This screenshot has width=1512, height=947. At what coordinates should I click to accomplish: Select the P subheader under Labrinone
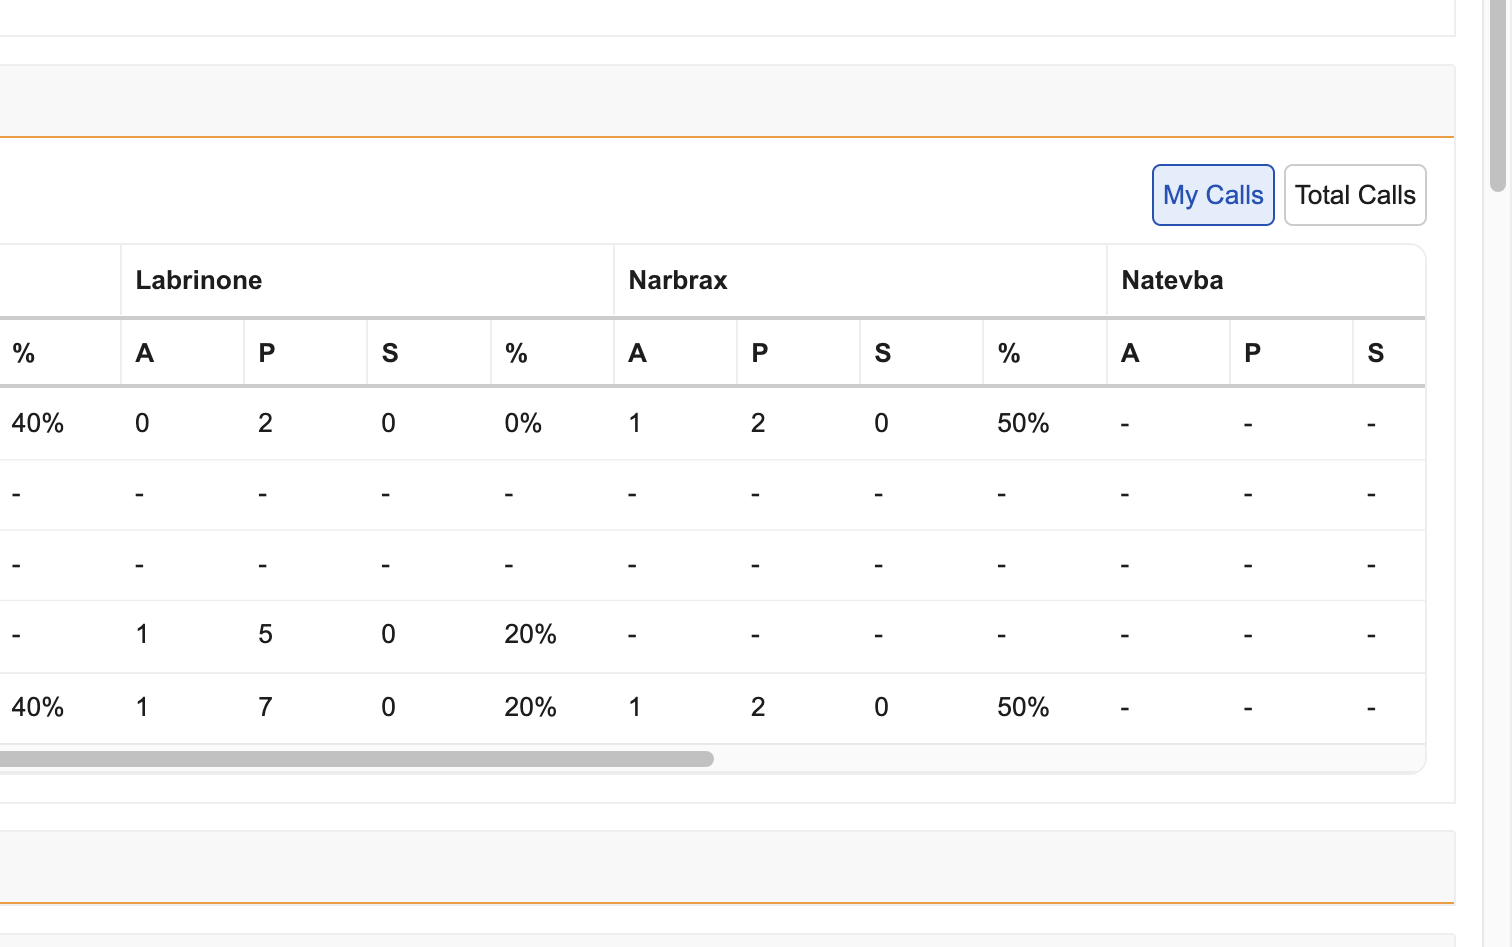click(267, 353)
